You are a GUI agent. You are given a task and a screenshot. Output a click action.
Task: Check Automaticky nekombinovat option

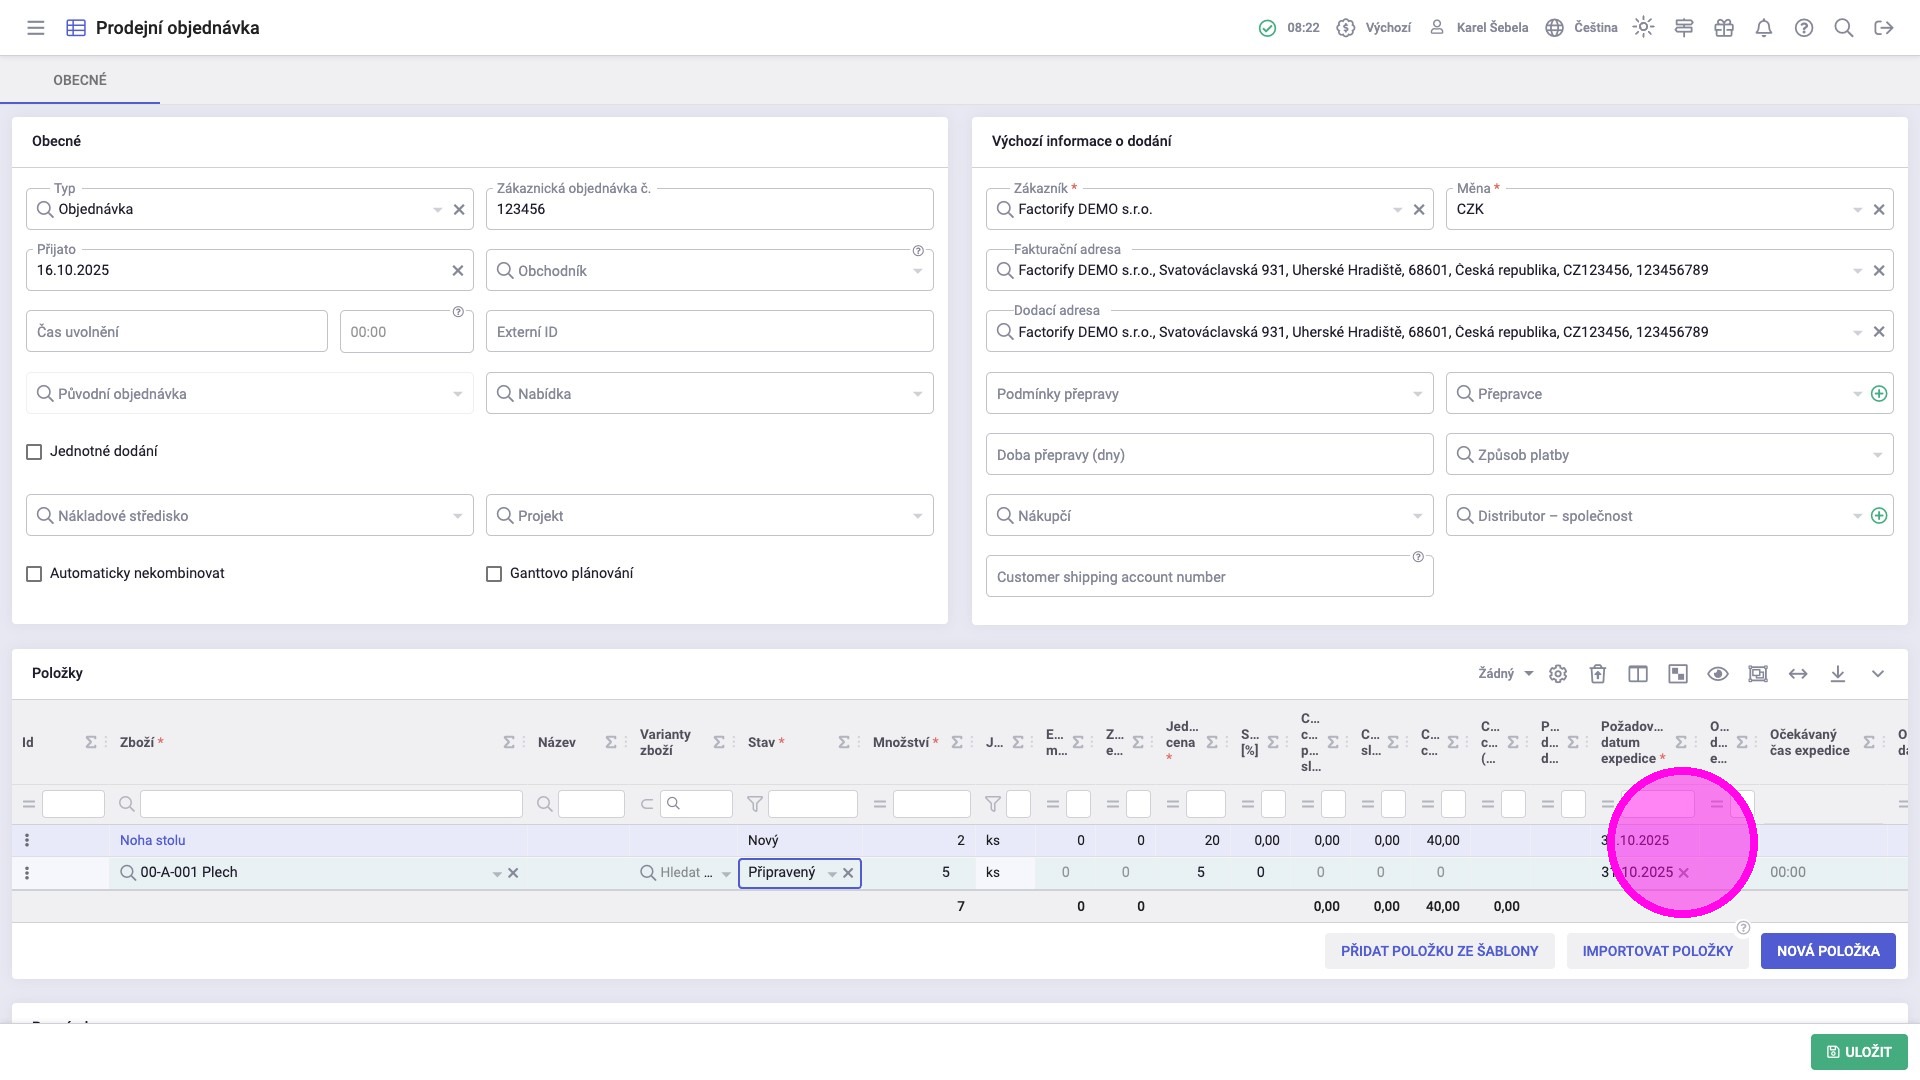click(34, 574)
